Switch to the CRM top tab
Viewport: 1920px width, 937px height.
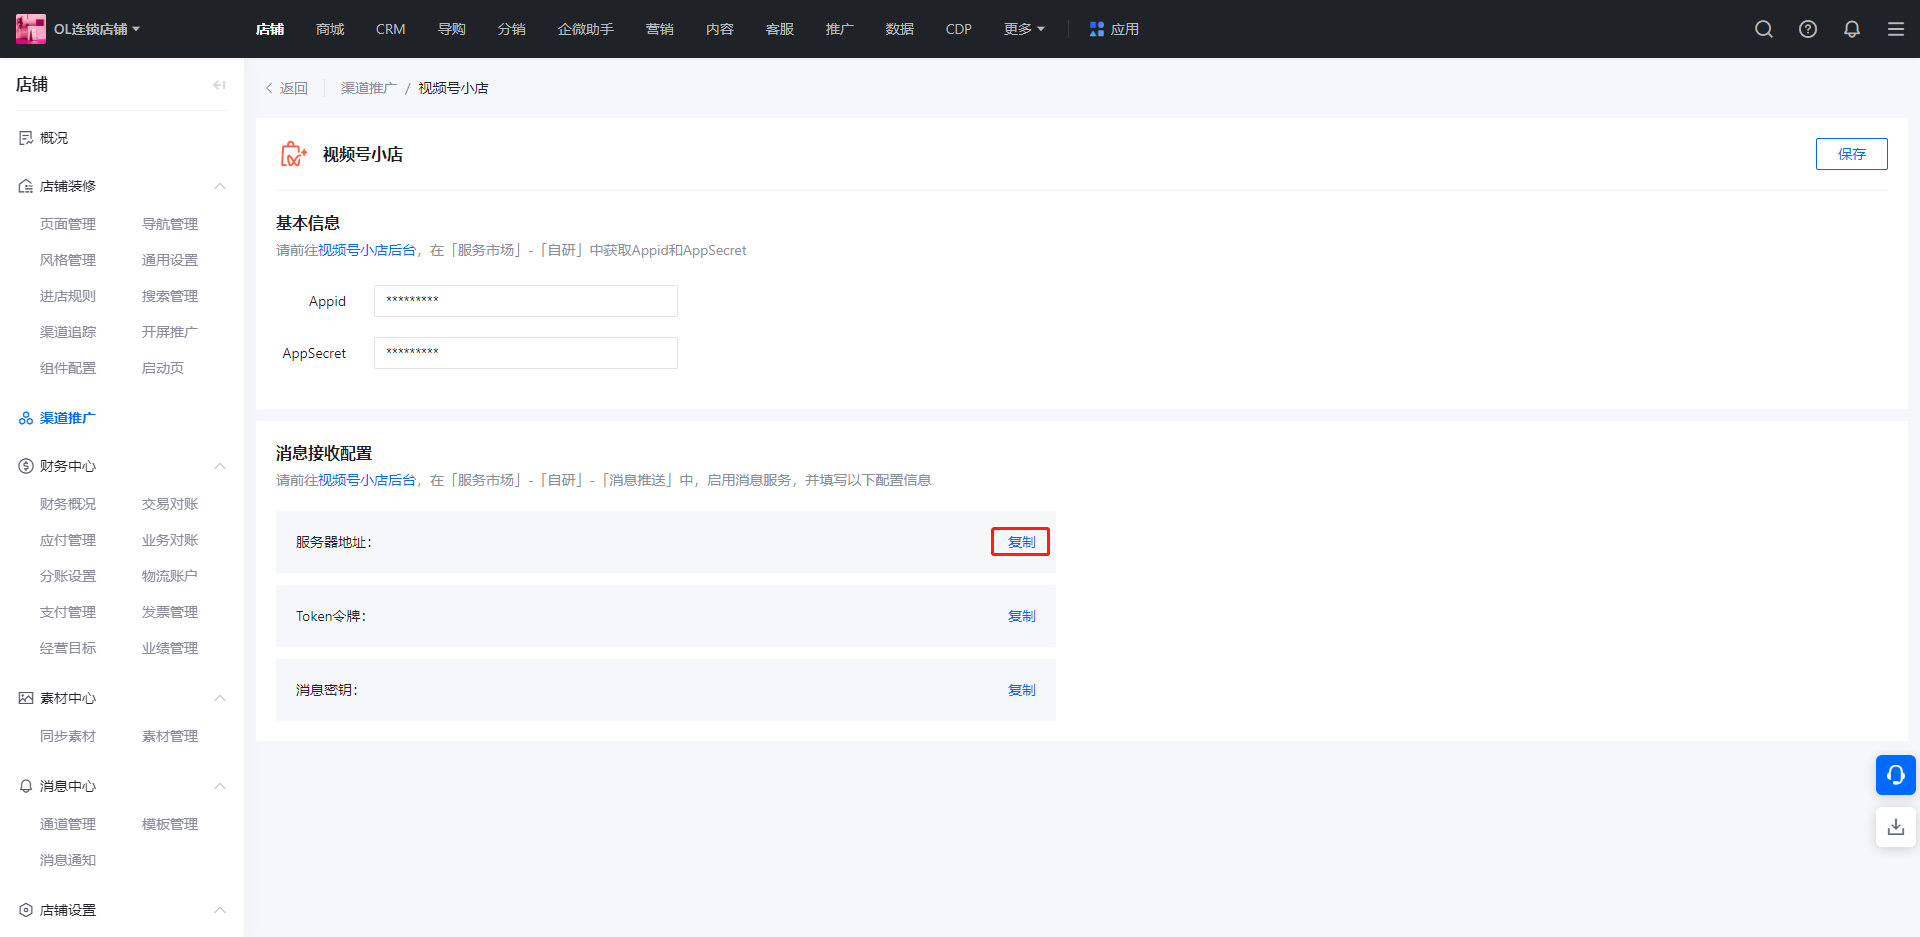pos(390,29)
